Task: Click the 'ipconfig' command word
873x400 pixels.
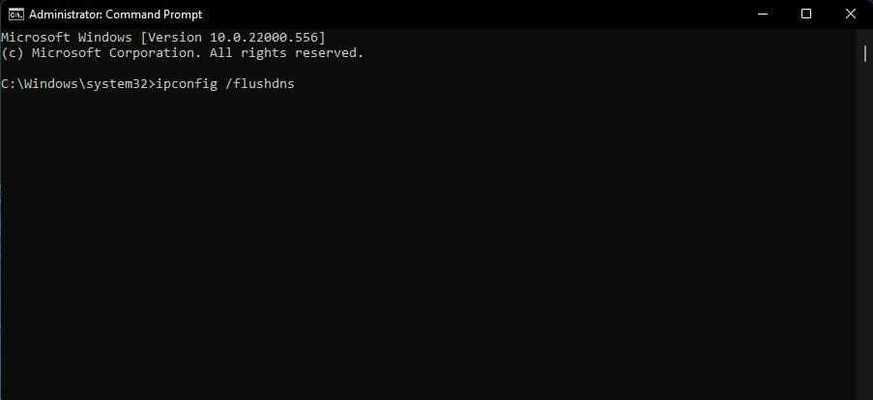Action: click(x=187, y=85)
